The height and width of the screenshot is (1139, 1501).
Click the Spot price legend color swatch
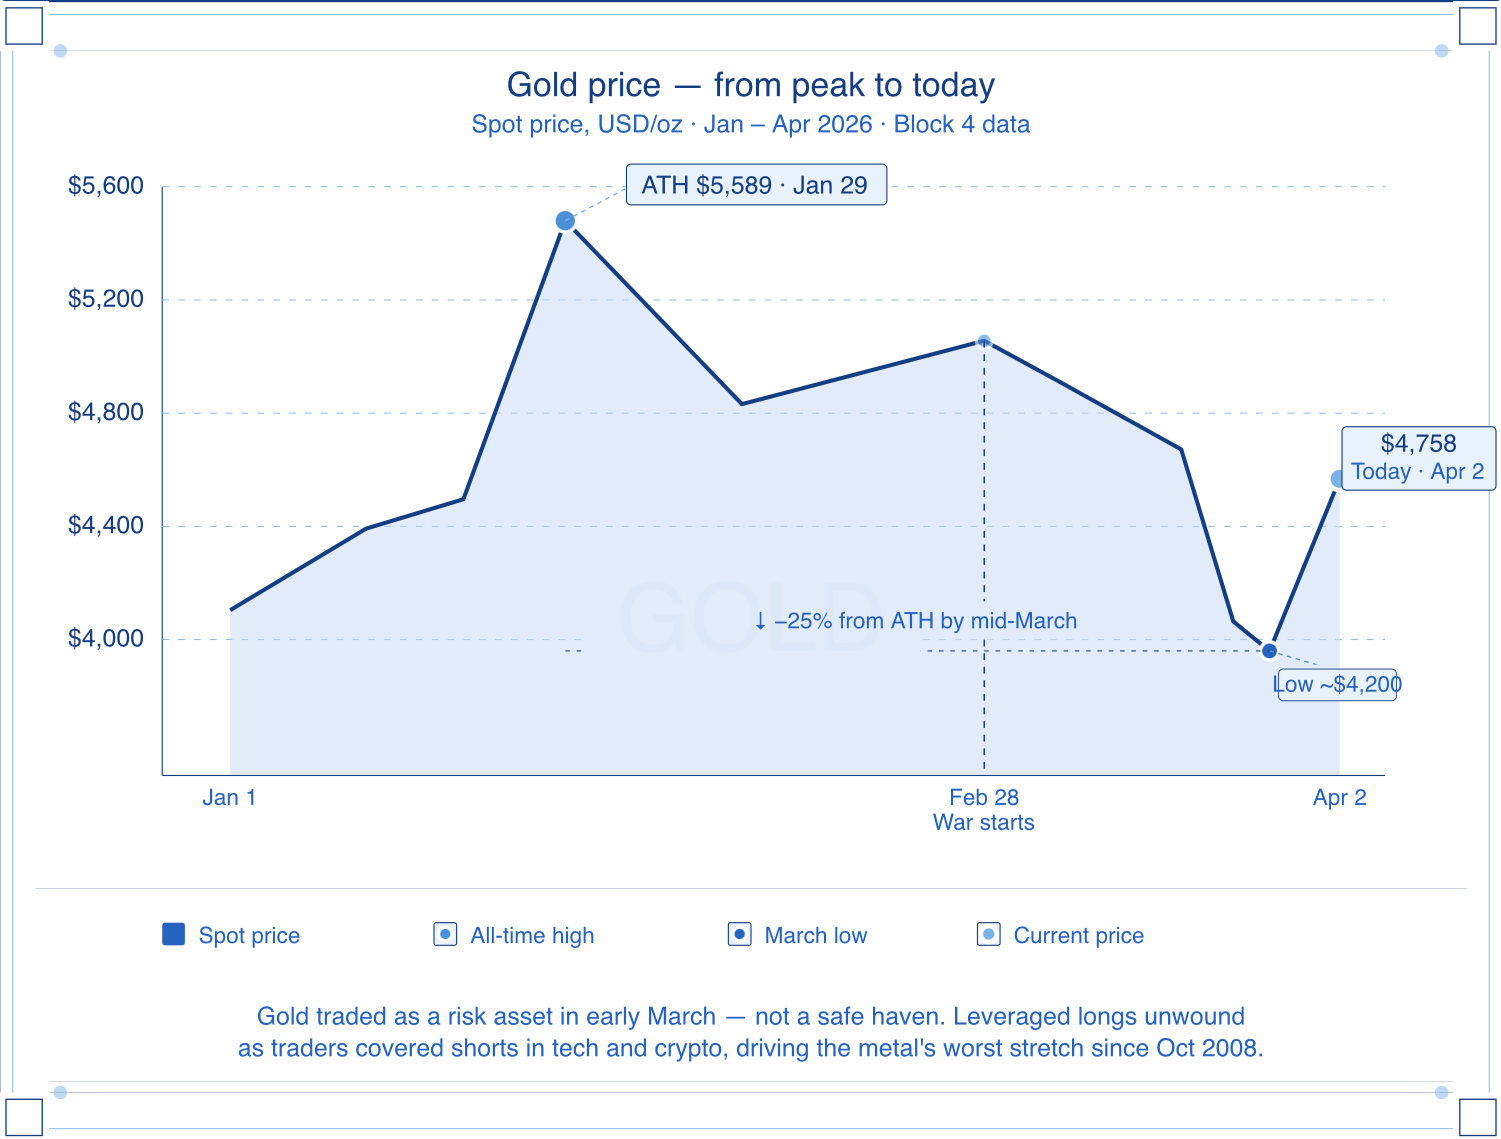tap(173, 934)
